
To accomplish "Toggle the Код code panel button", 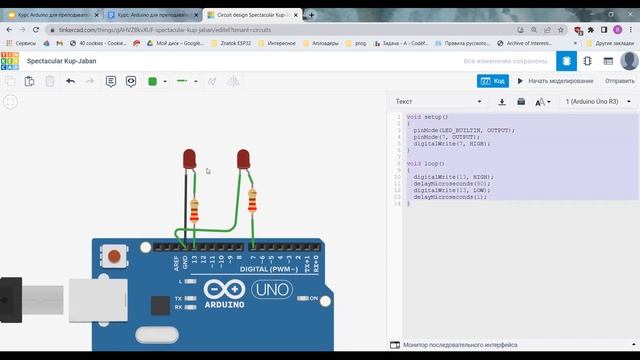I will point(493,81).
